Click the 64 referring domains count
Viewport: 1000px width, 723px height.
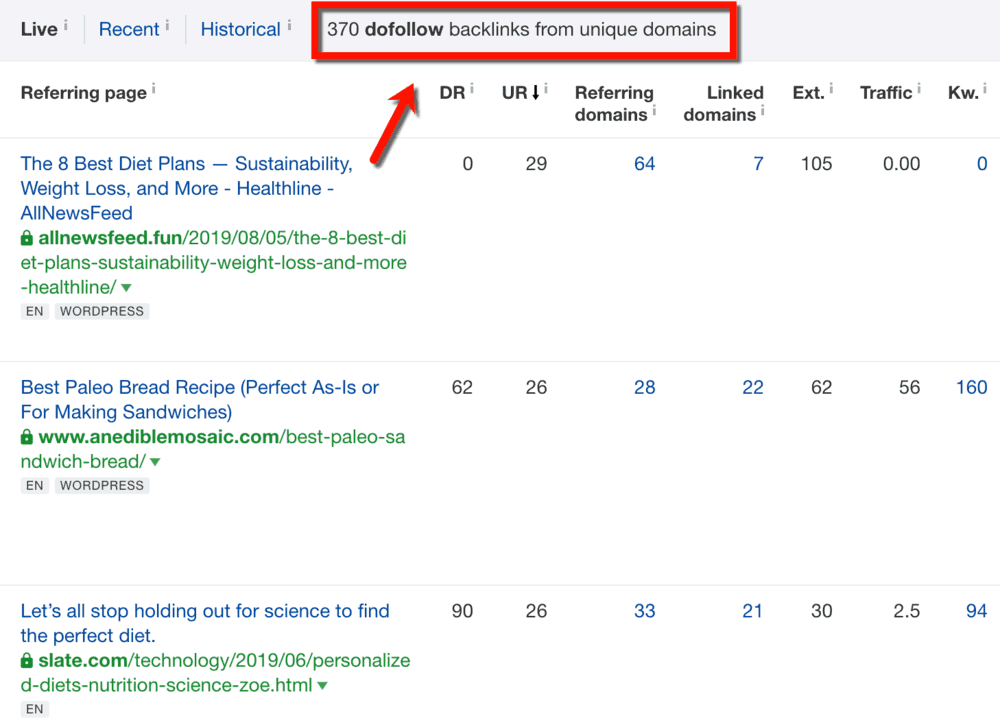tap(645, 163)
